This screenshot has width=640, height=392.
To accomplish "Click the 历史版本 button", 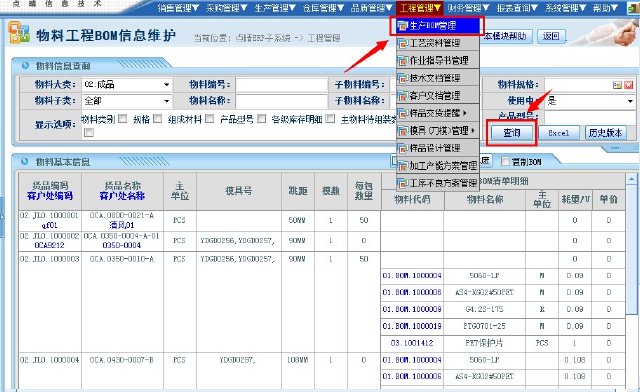I will coord(606,133).
